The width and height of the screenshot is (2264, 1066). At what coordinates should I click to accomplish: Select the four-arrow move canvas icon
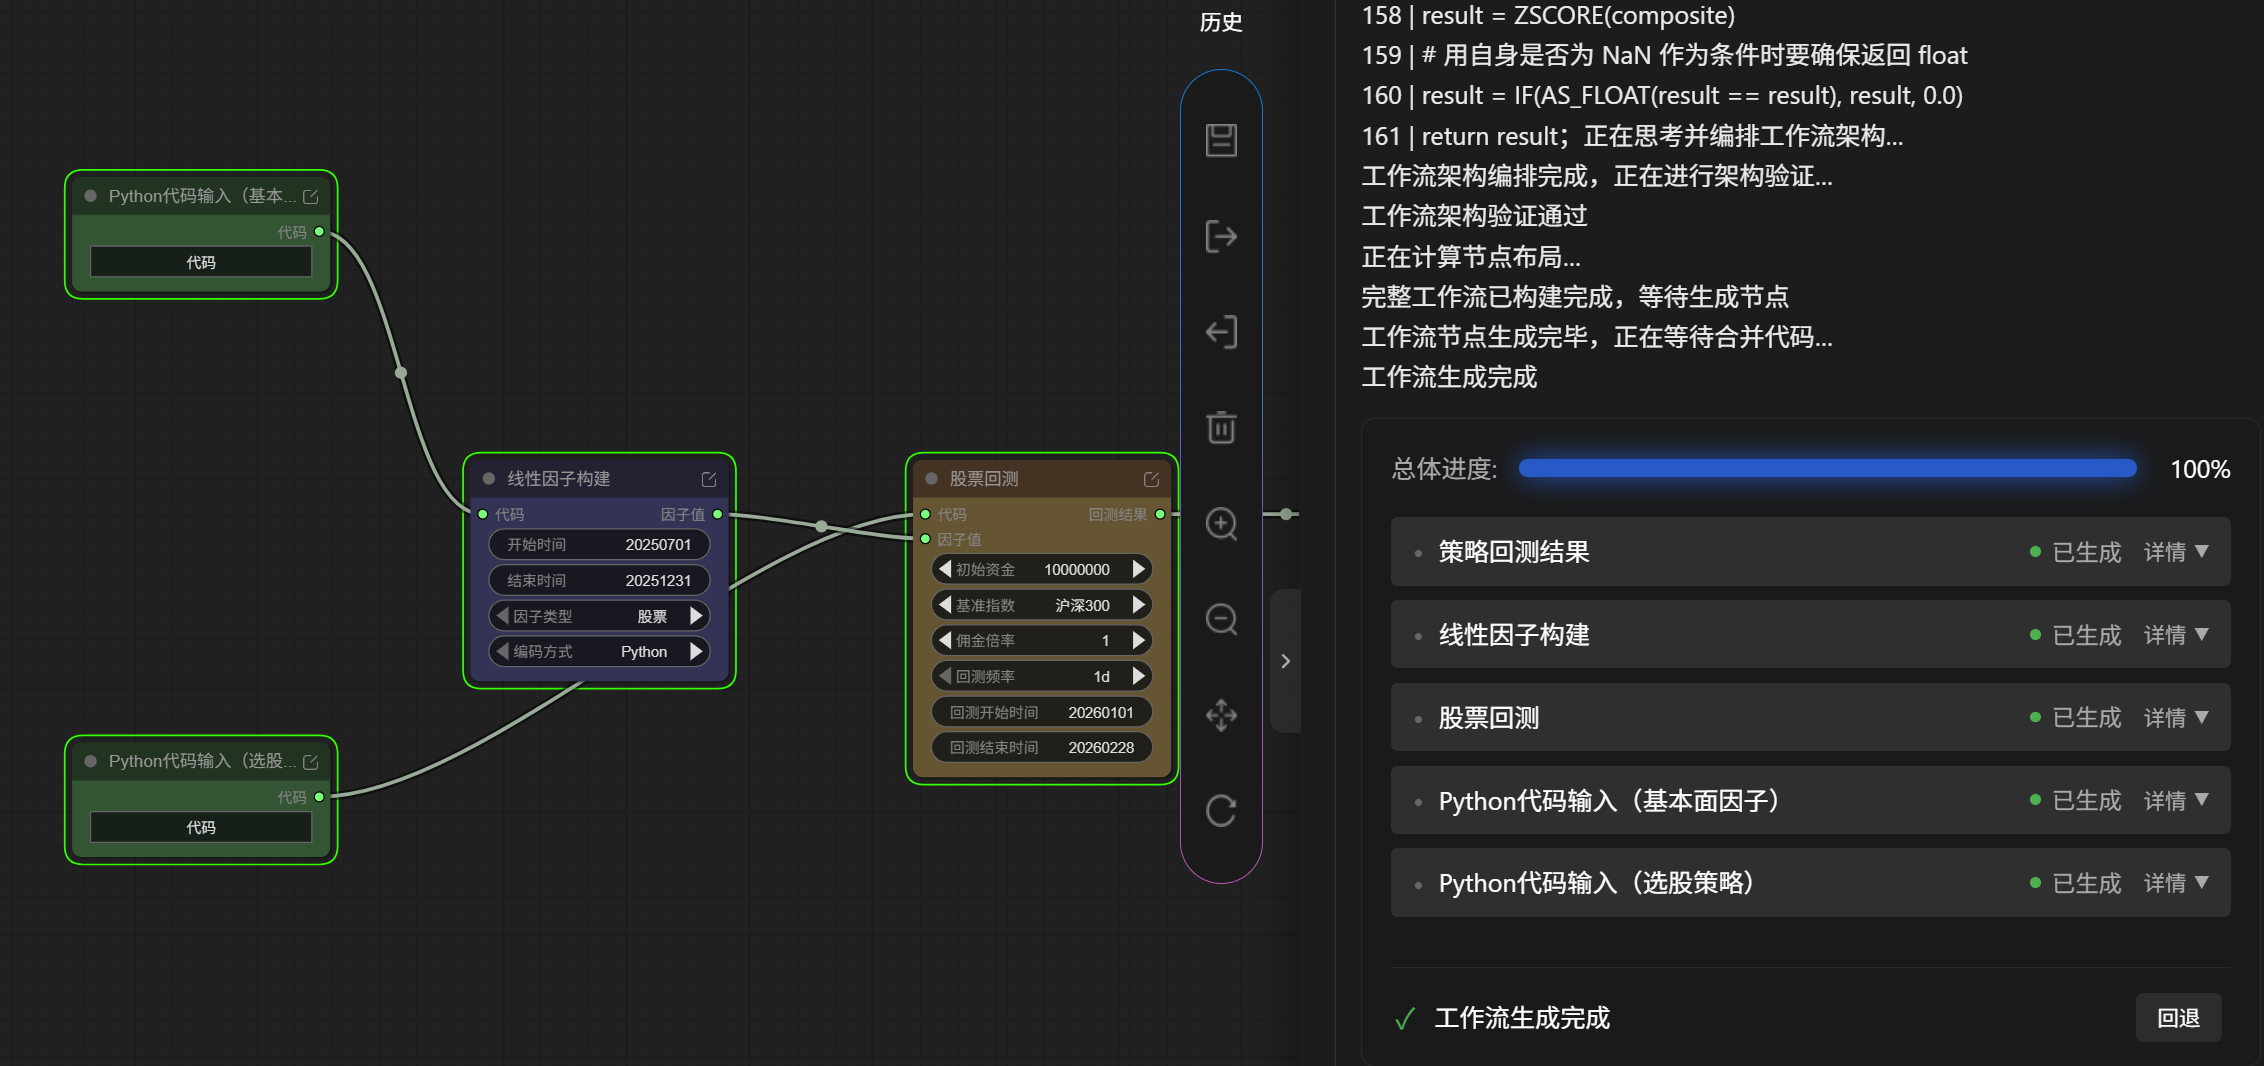(1221, 715)
